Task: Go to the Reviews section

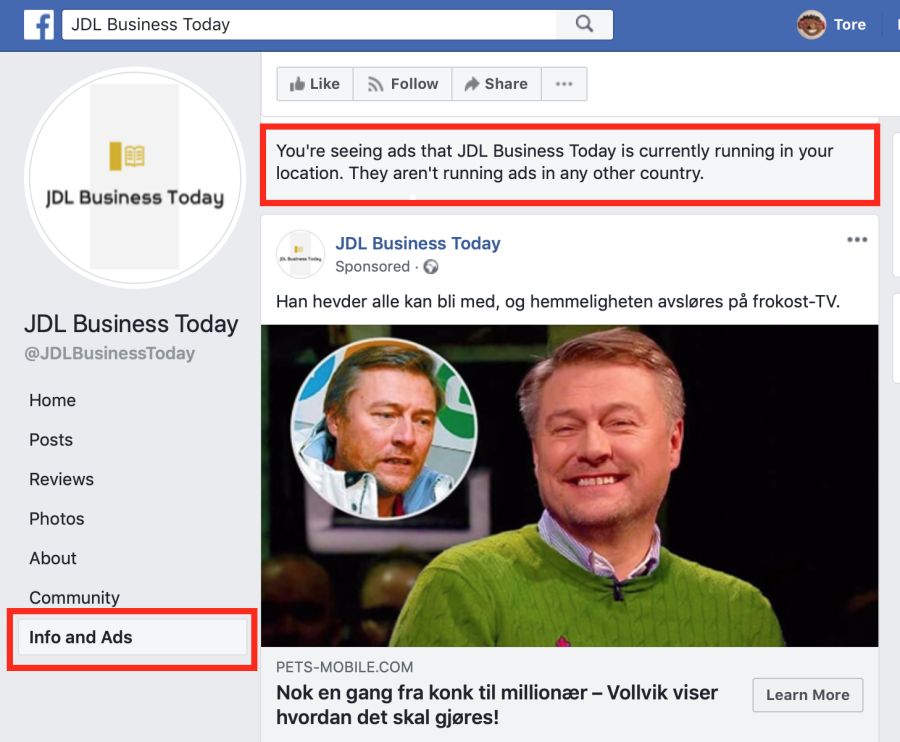Action: click(61, 479)
